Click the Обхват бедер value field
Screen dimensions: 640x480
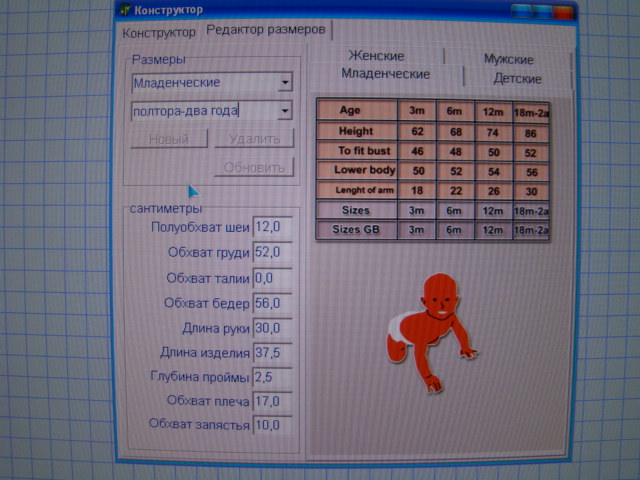[273, 303]
